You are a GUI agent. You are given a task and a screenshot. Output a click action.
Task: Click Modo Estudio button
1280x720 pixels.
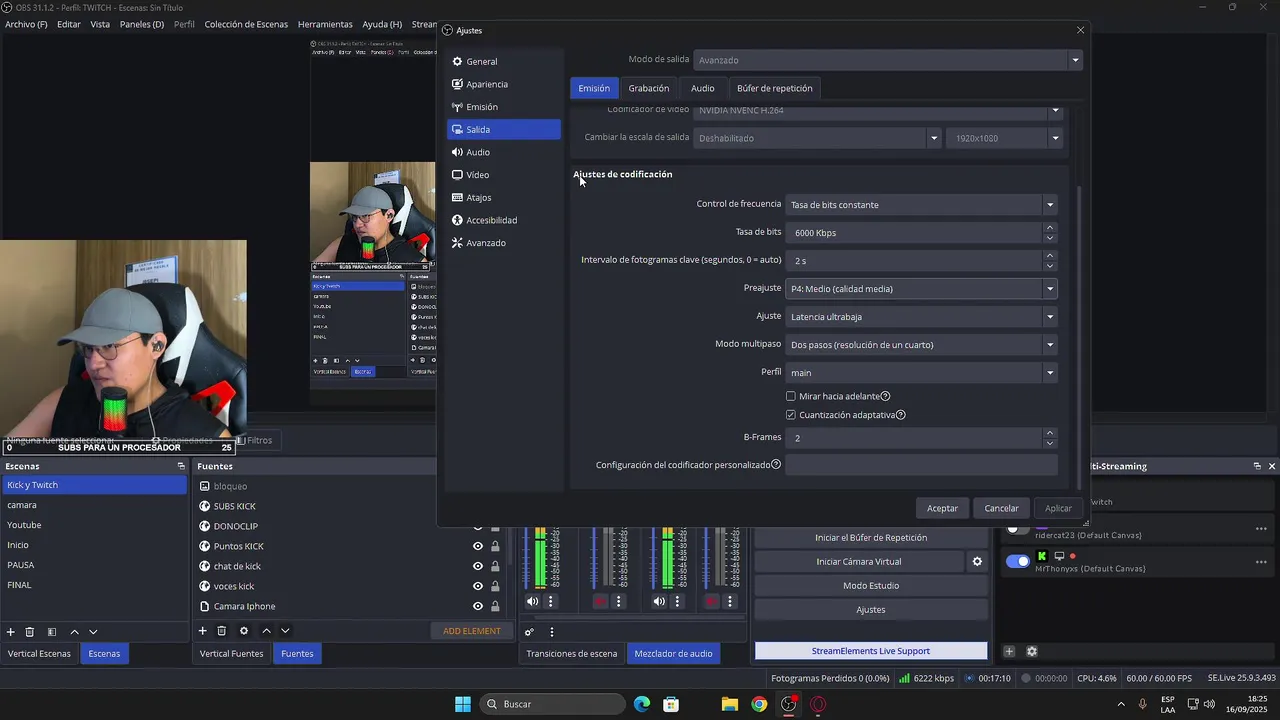(871, 586)
